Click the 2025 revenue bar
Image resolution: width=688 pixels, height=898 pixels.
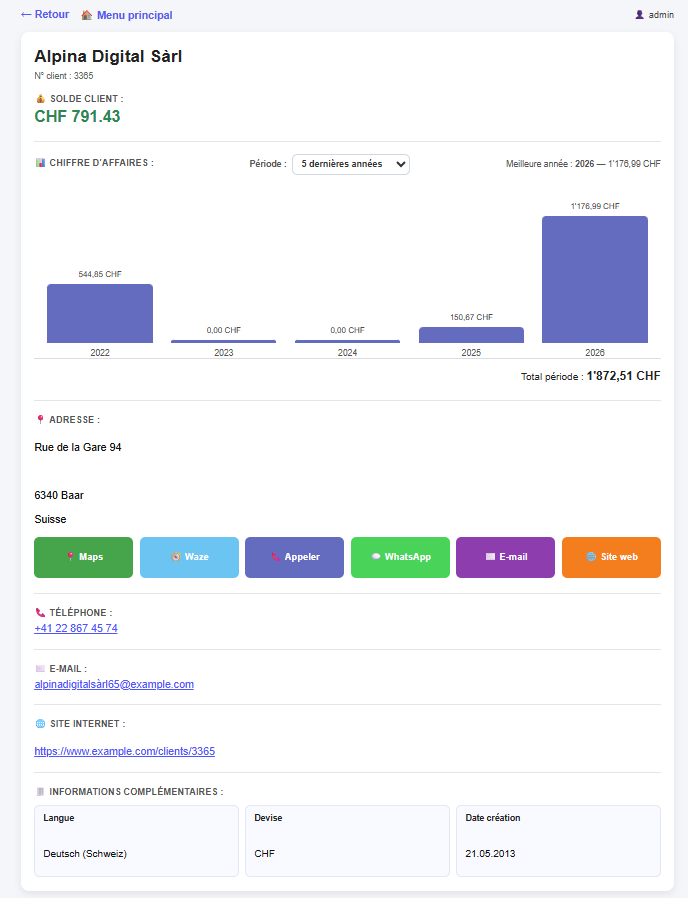[471, 335]
